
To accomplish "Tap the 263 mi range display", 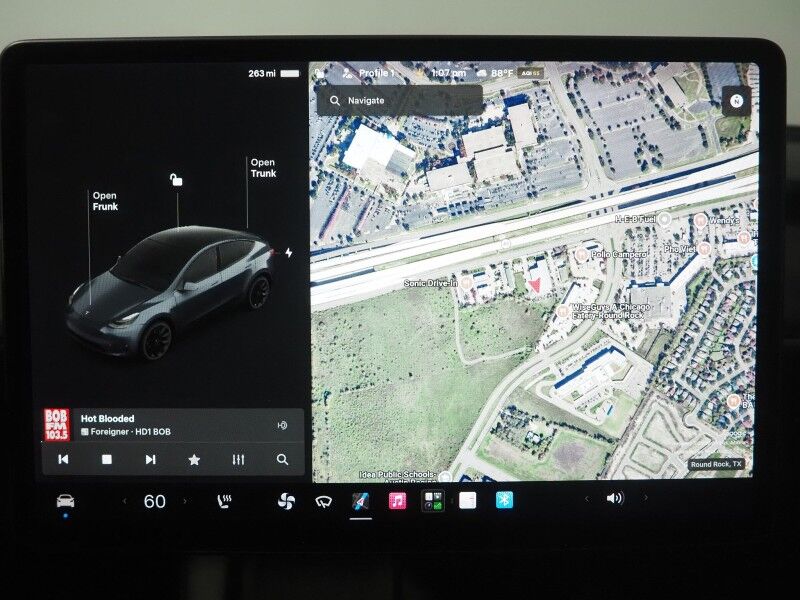I will (262, 73).
